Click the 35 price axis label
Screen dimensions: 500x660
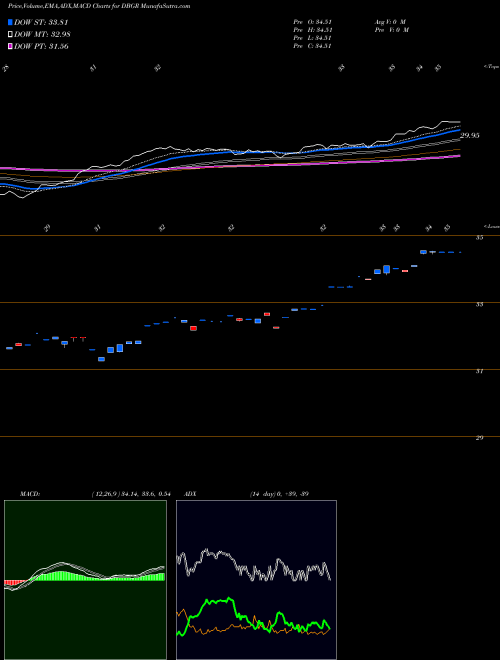point(479,237)
